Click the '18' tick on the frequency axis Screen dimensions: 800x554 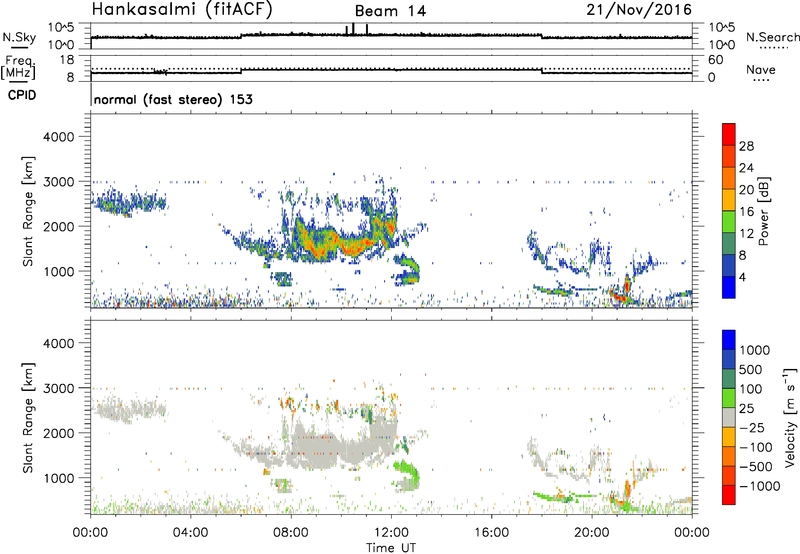(67, 59)
